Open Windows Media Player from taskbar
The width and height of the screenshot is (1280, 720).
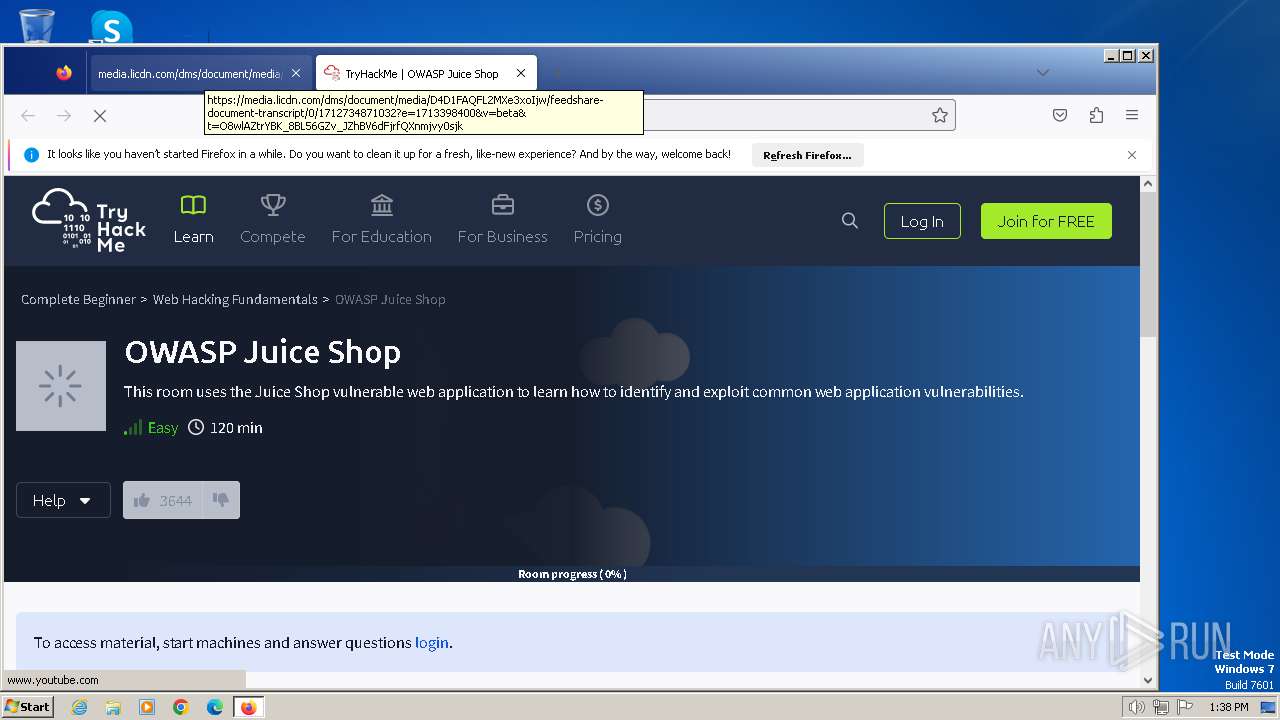point(147,707)
